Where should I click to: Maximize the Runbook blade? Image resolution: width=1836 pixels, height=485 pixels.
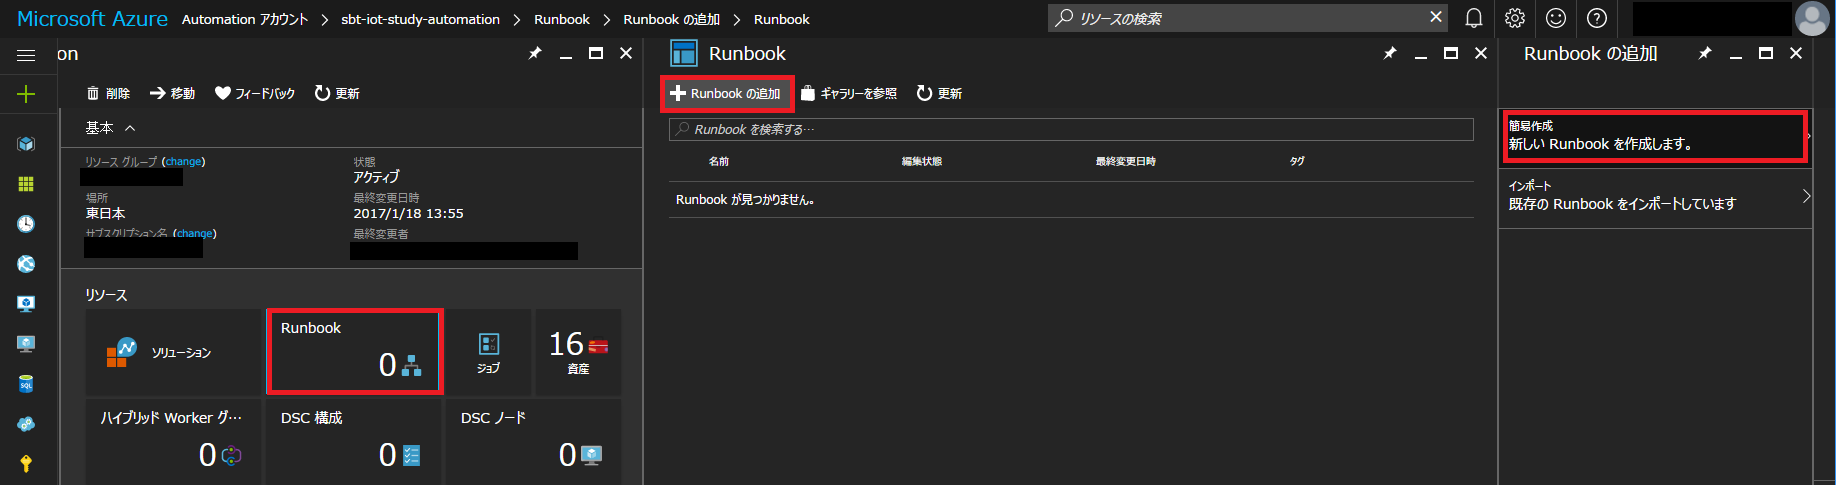click(x=1451, y=53)
